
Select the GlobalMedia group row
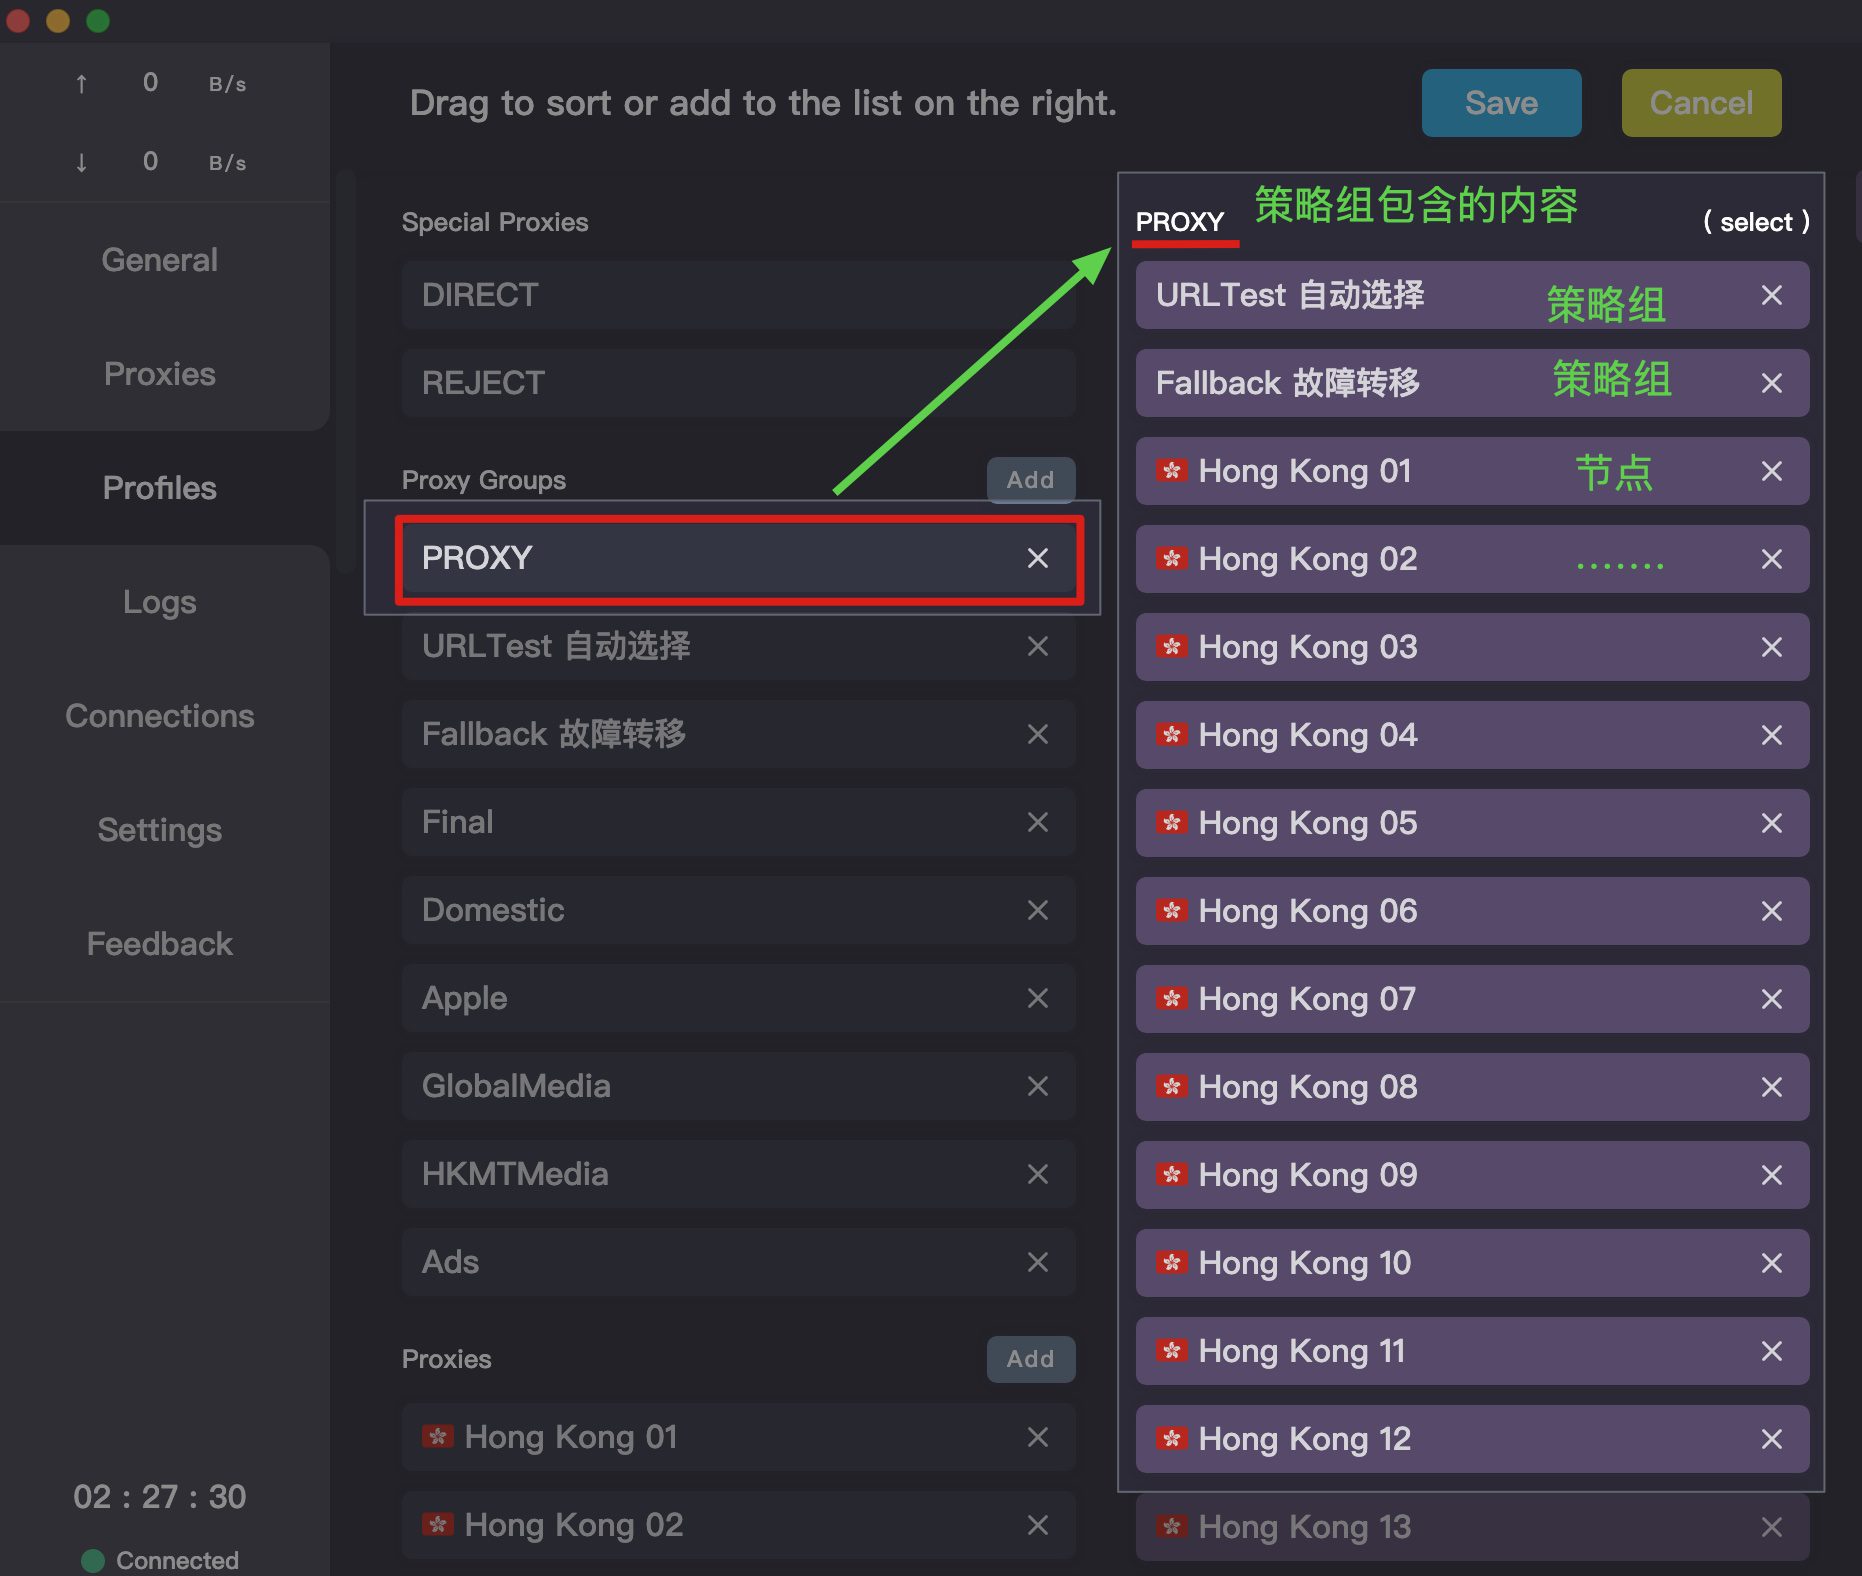click(739, 1086)
